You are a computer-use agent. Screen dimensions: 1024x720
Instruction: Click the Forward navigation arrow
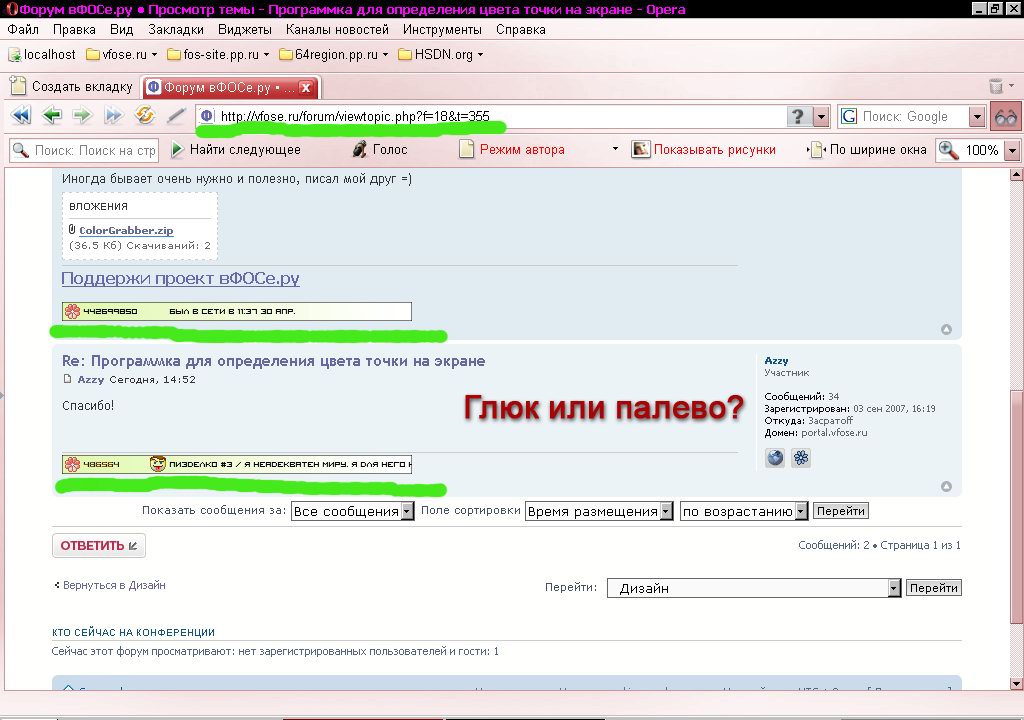click(x=82, y=116)
